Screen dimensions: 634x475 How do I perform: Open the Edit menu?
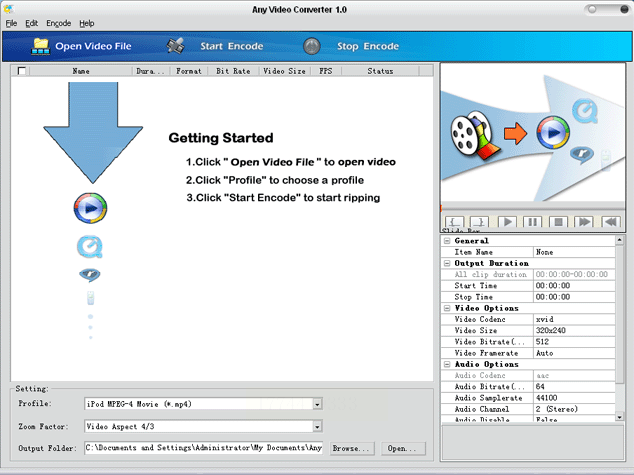pyautogui.click(x=32, y=23)
